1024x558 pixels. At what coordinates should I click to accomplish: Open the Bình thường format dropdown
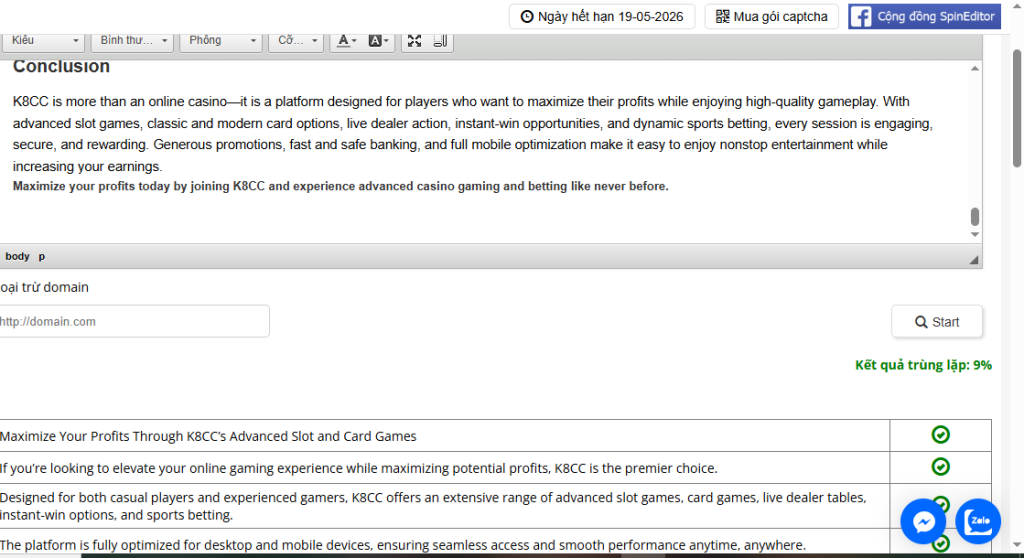[x=133, y=41]
